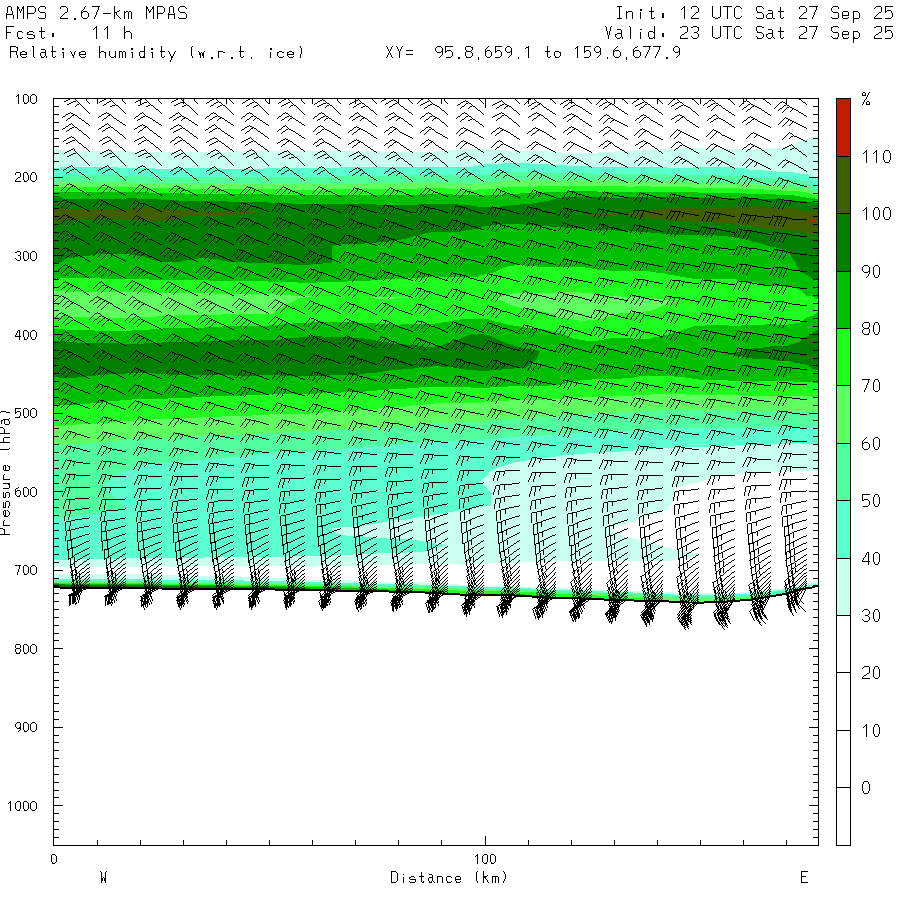Click the olive-brown colorbar swatch between 100 and 110

tap(843, 185)
